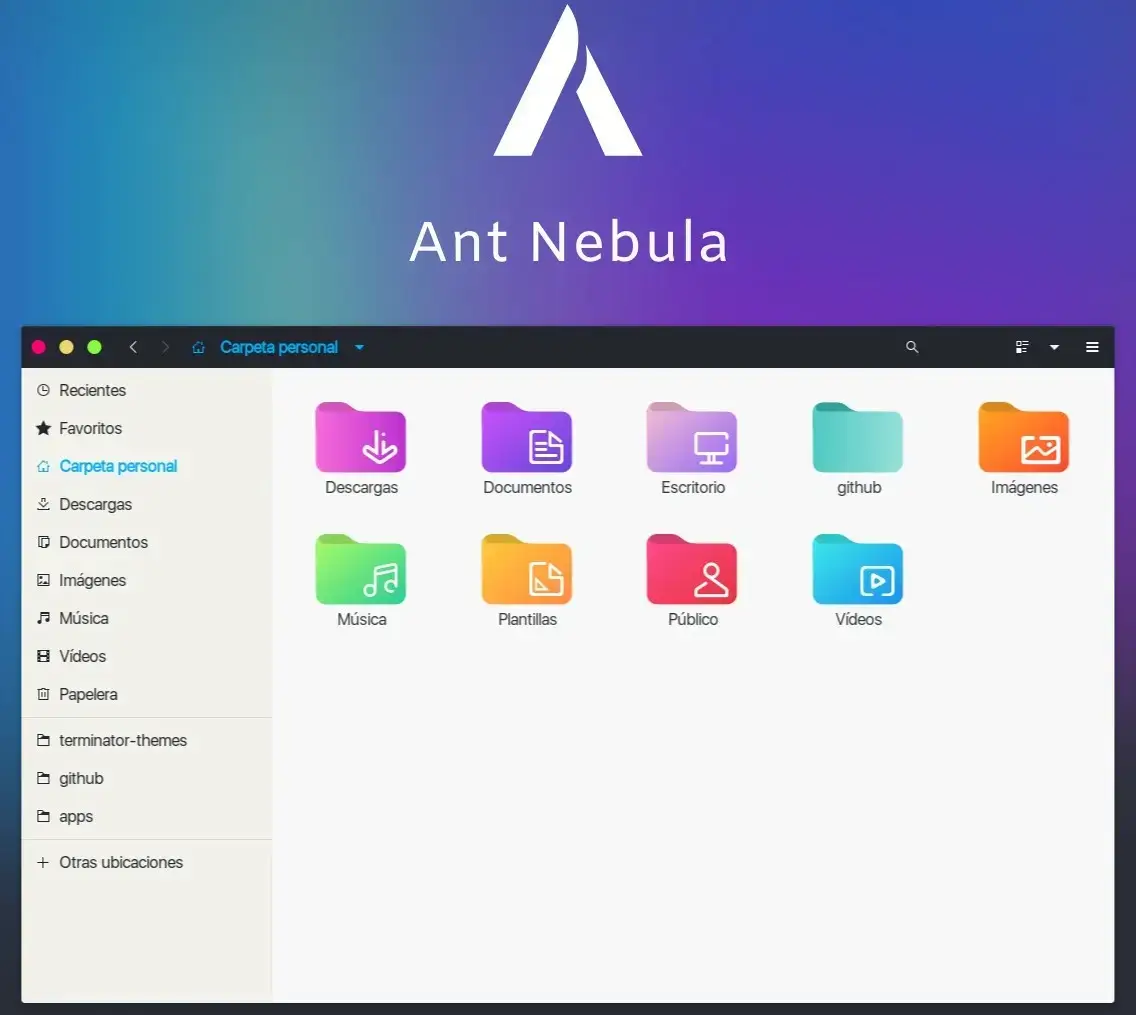Image resolution: width=1136 pixels, height=1015 pixels.
Task: Open the hamburger main menu
Action: 1092,347
